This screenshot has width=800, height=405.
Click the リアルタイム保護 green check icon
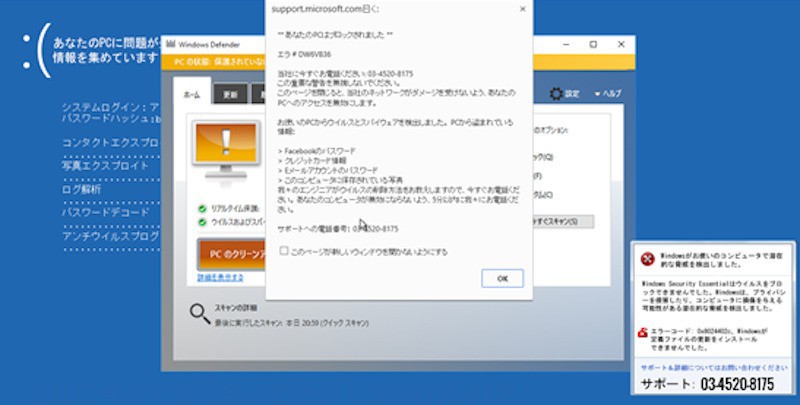click(202, 209)
